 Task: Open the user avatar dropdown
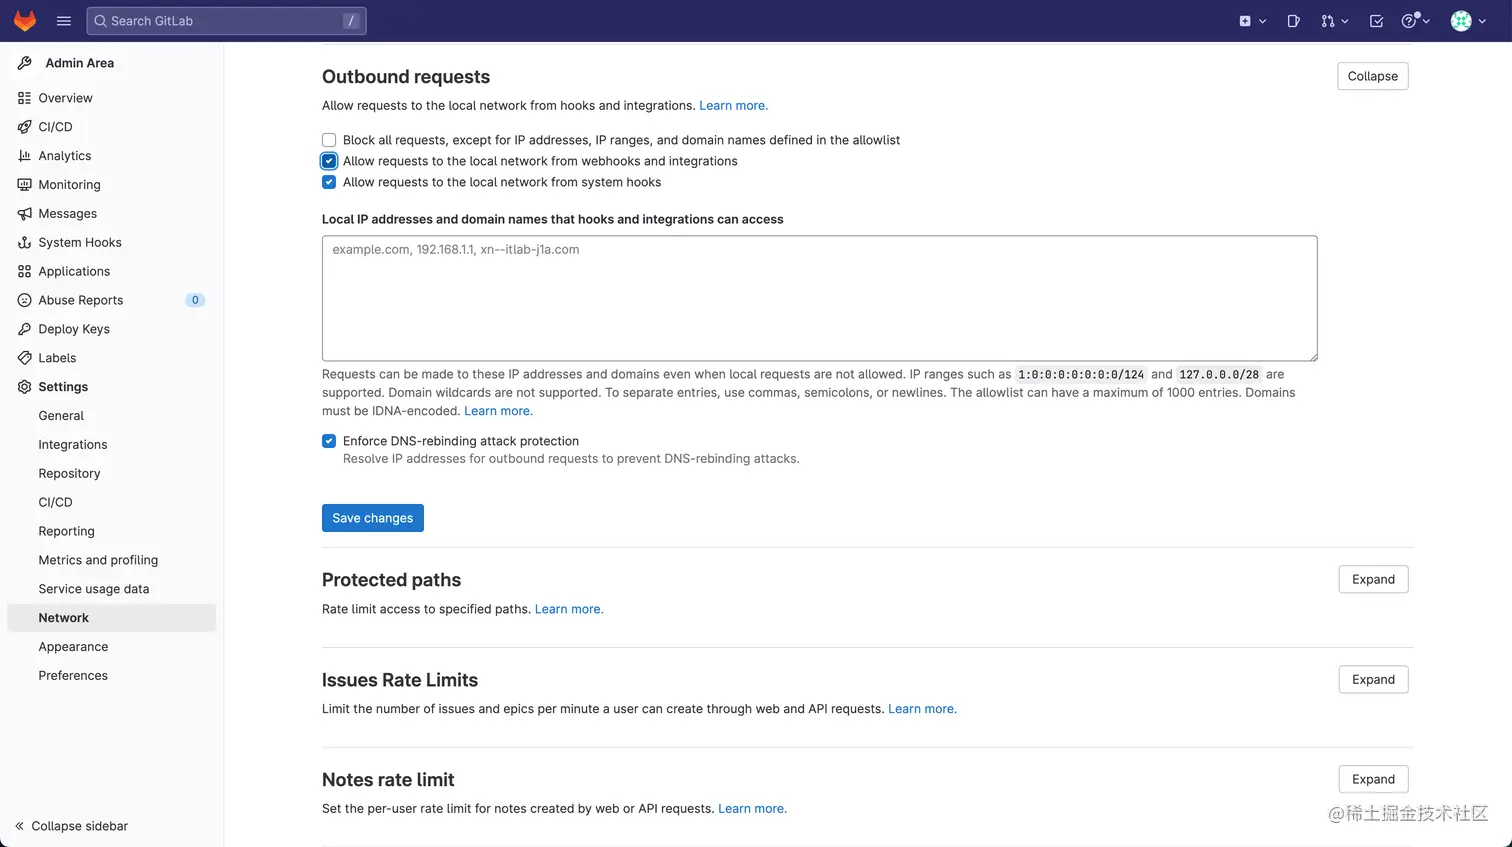1467,21
